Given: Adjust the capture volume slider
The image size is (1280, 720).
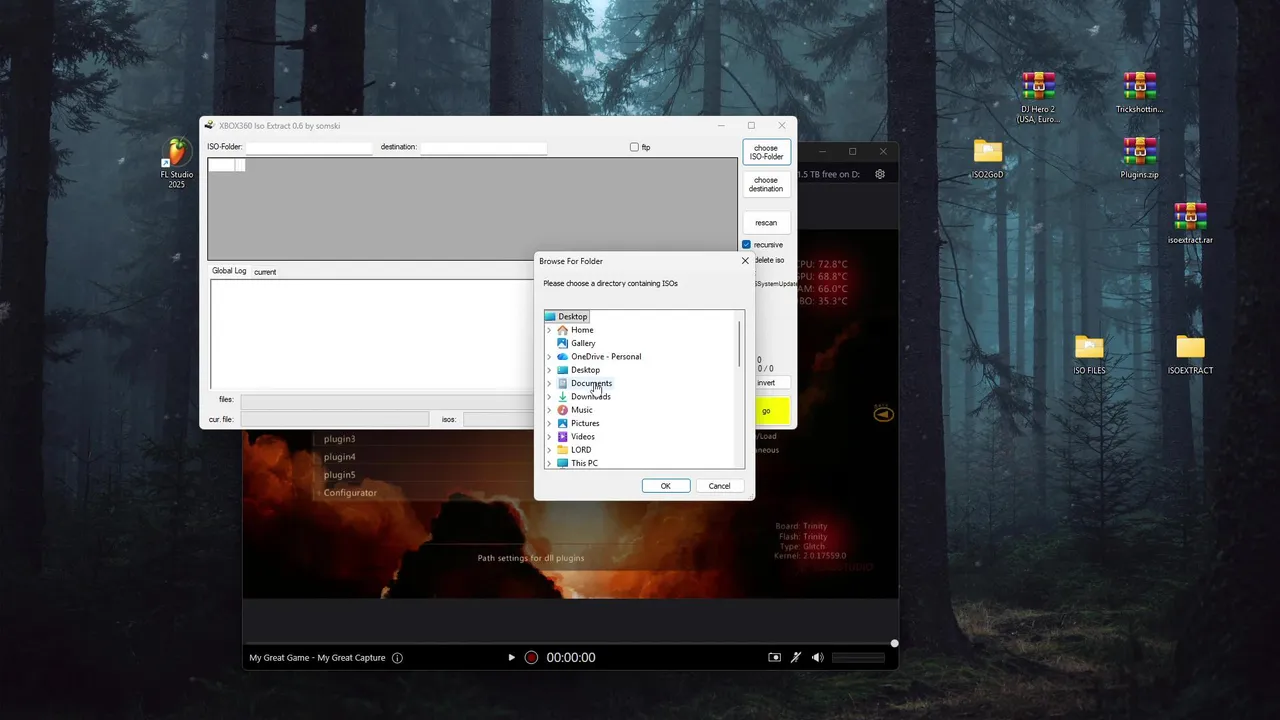Looking at the screenshot, I should (x=858, y=658).
